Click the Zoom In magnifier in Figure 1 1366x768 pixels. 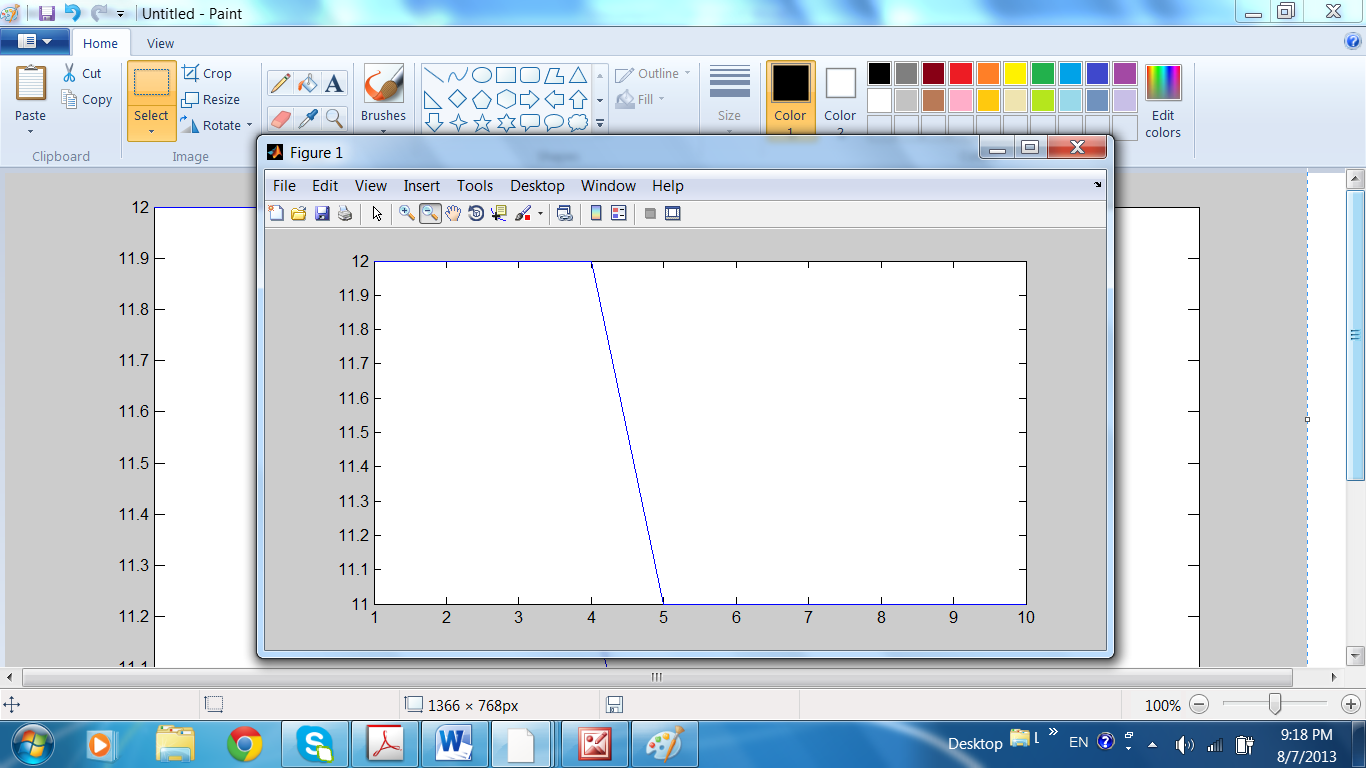pyautogui.click(x=407, y=213)
